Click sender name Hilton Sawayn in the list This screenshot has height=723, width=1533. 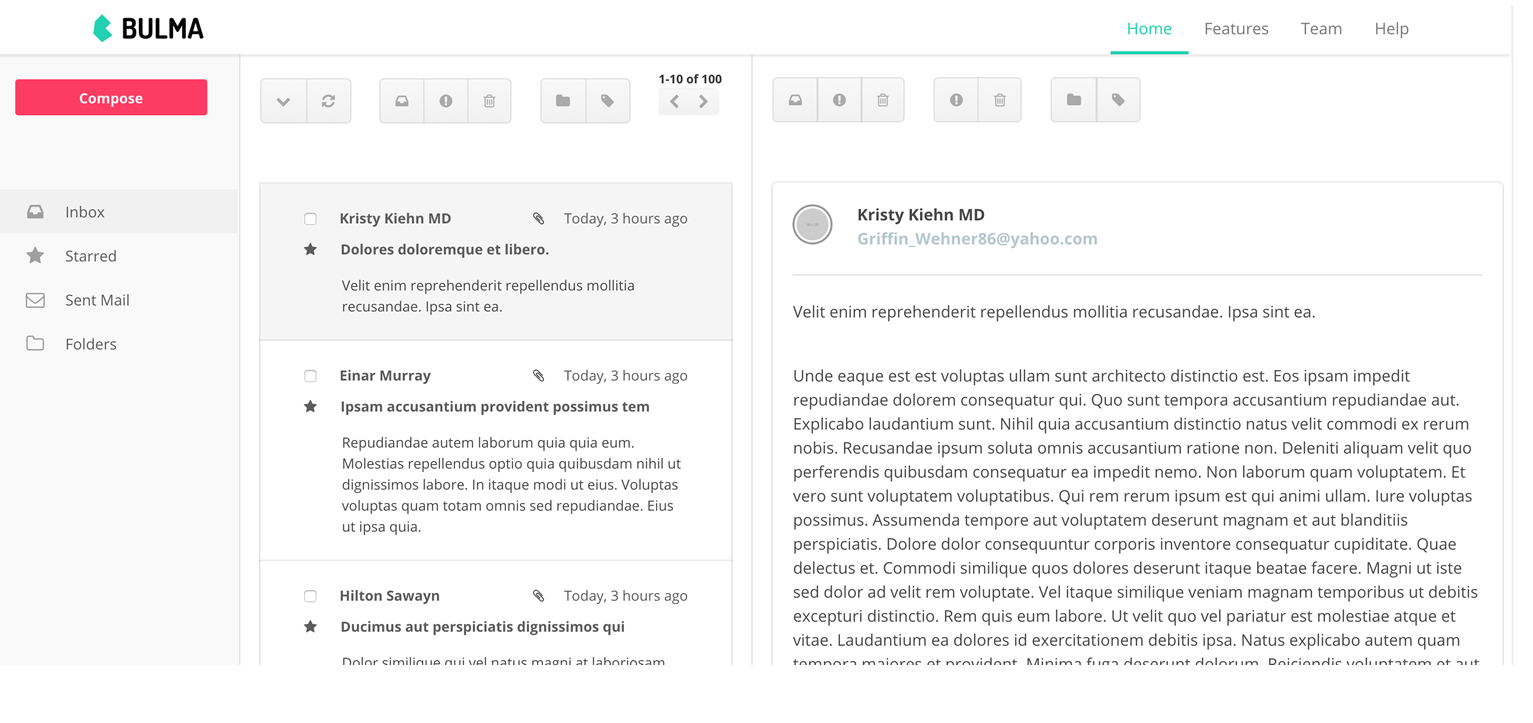tap(389, 595)
